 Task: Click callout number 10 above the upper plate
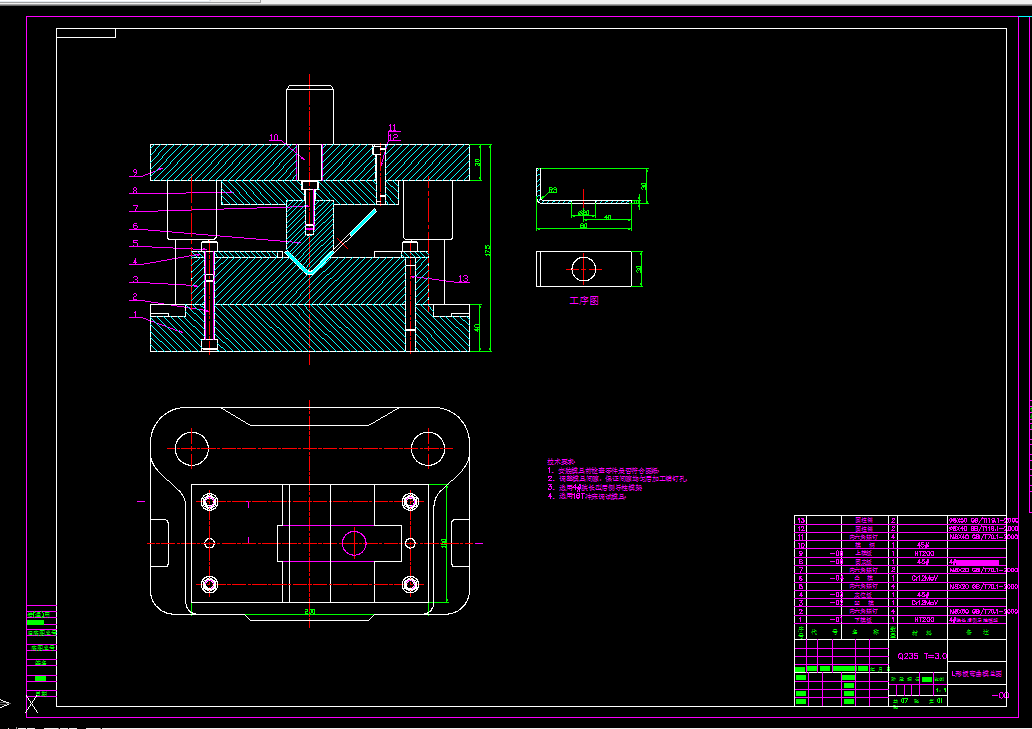pyautogui.click(x=274, y=138)
